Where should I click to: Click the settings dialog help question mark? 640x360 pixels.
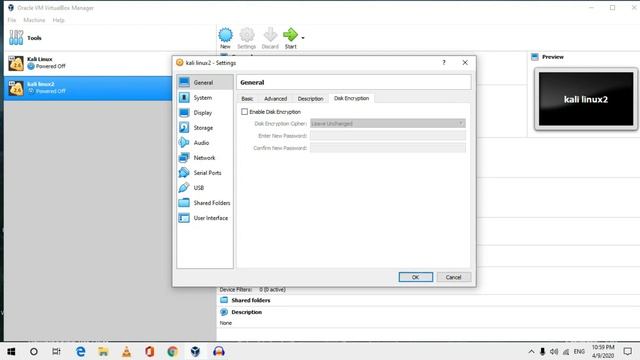(x=444, y=62)
